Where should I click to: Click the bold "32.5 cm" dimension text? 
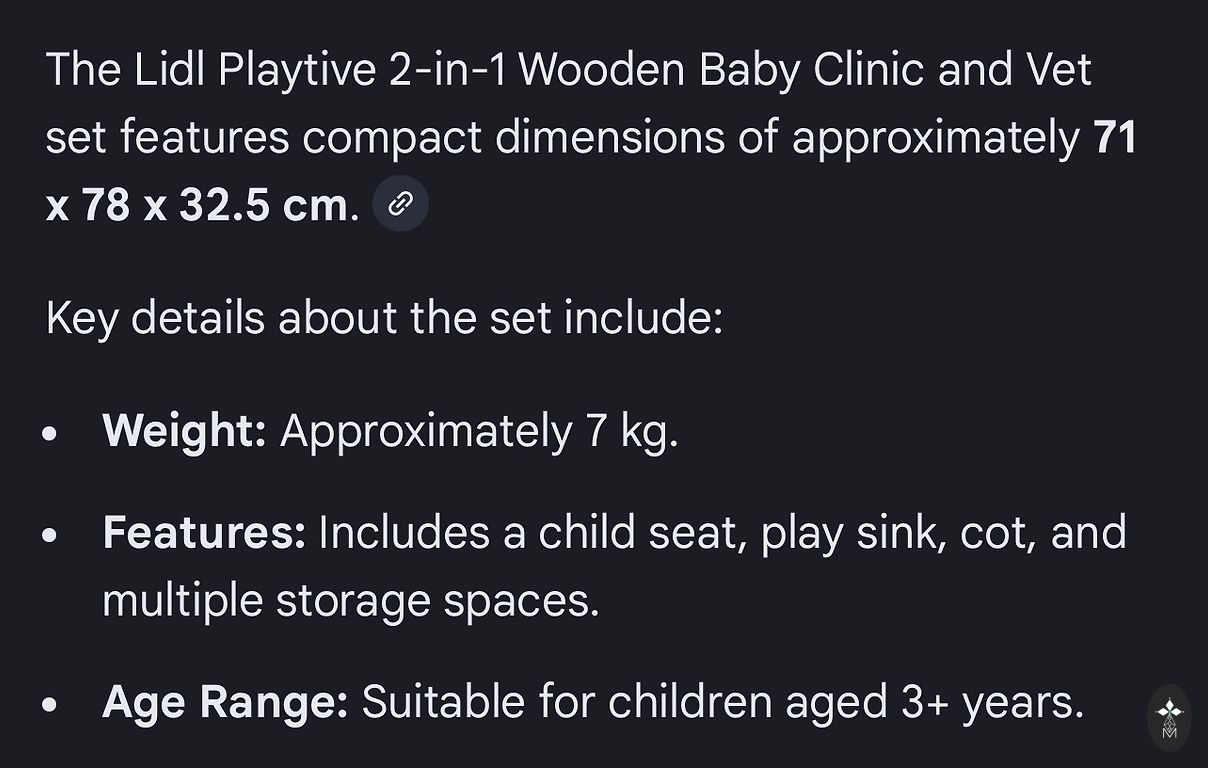pyautogui.click(x=264, y=205)
